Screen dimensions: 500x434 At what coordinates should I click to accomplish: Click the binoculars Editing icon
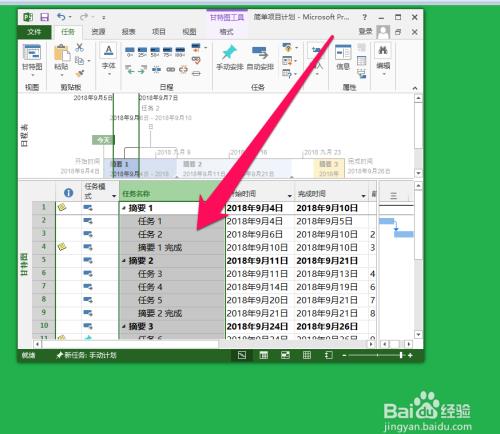coord(383,57)
